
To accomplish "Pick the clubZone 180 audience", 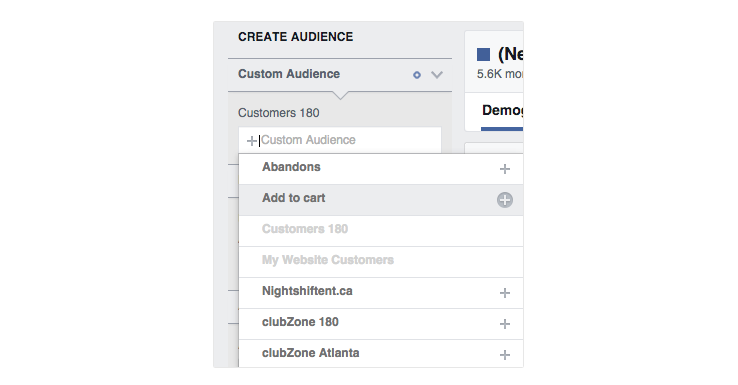I will [x=381, y=324].
